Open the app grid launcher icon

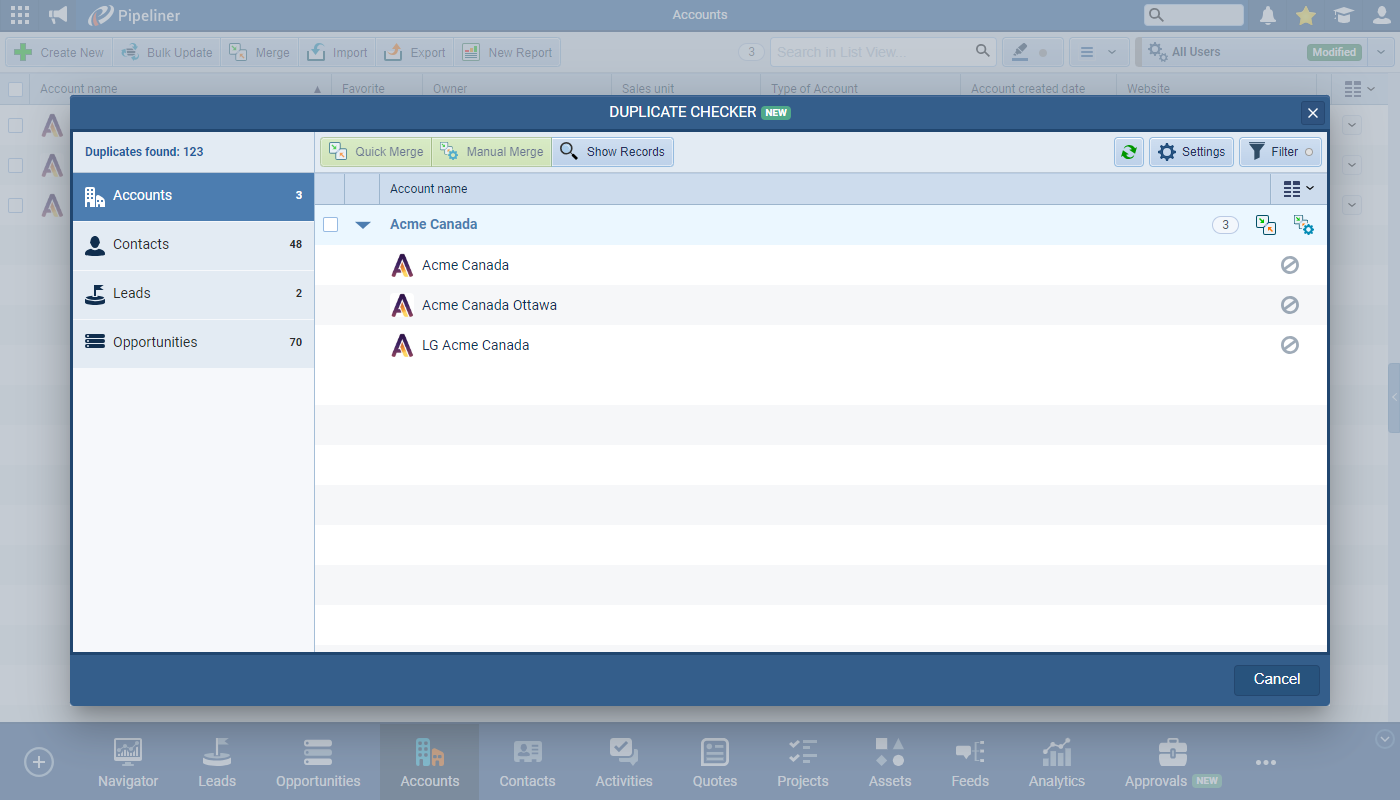click(20, 15)
